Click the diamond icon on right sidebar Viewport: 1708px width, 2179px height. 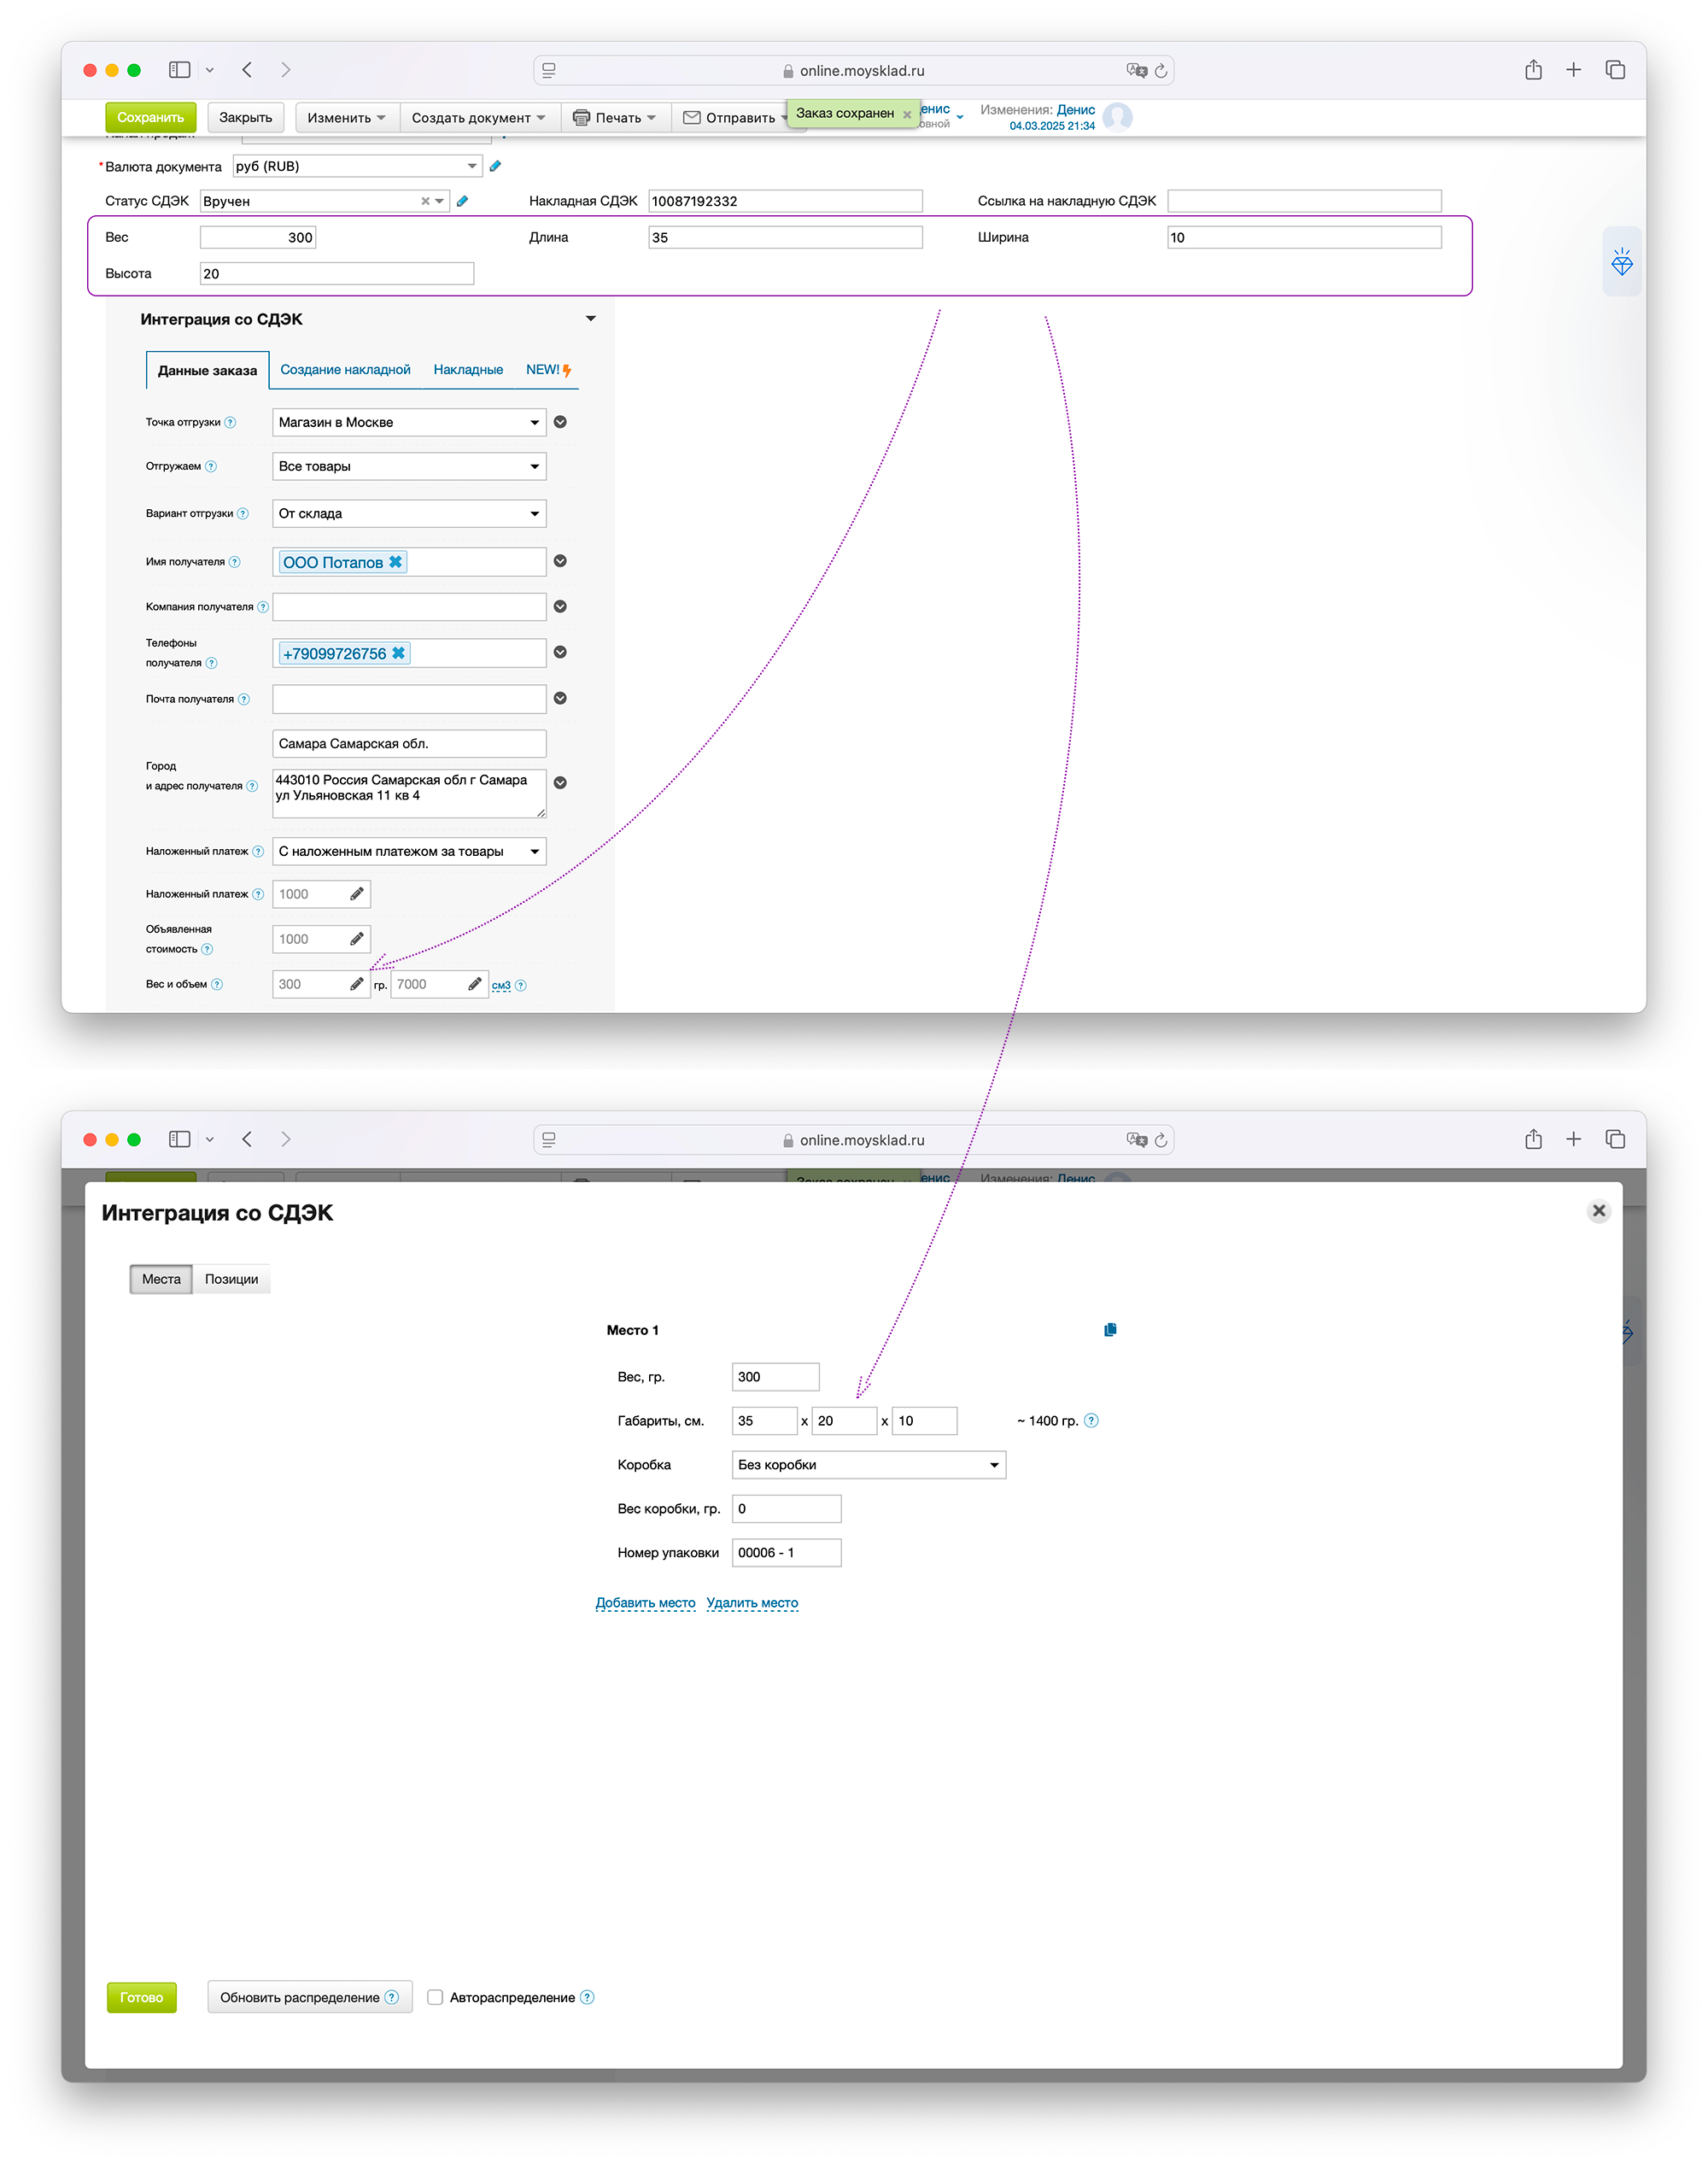point(1621,263)
